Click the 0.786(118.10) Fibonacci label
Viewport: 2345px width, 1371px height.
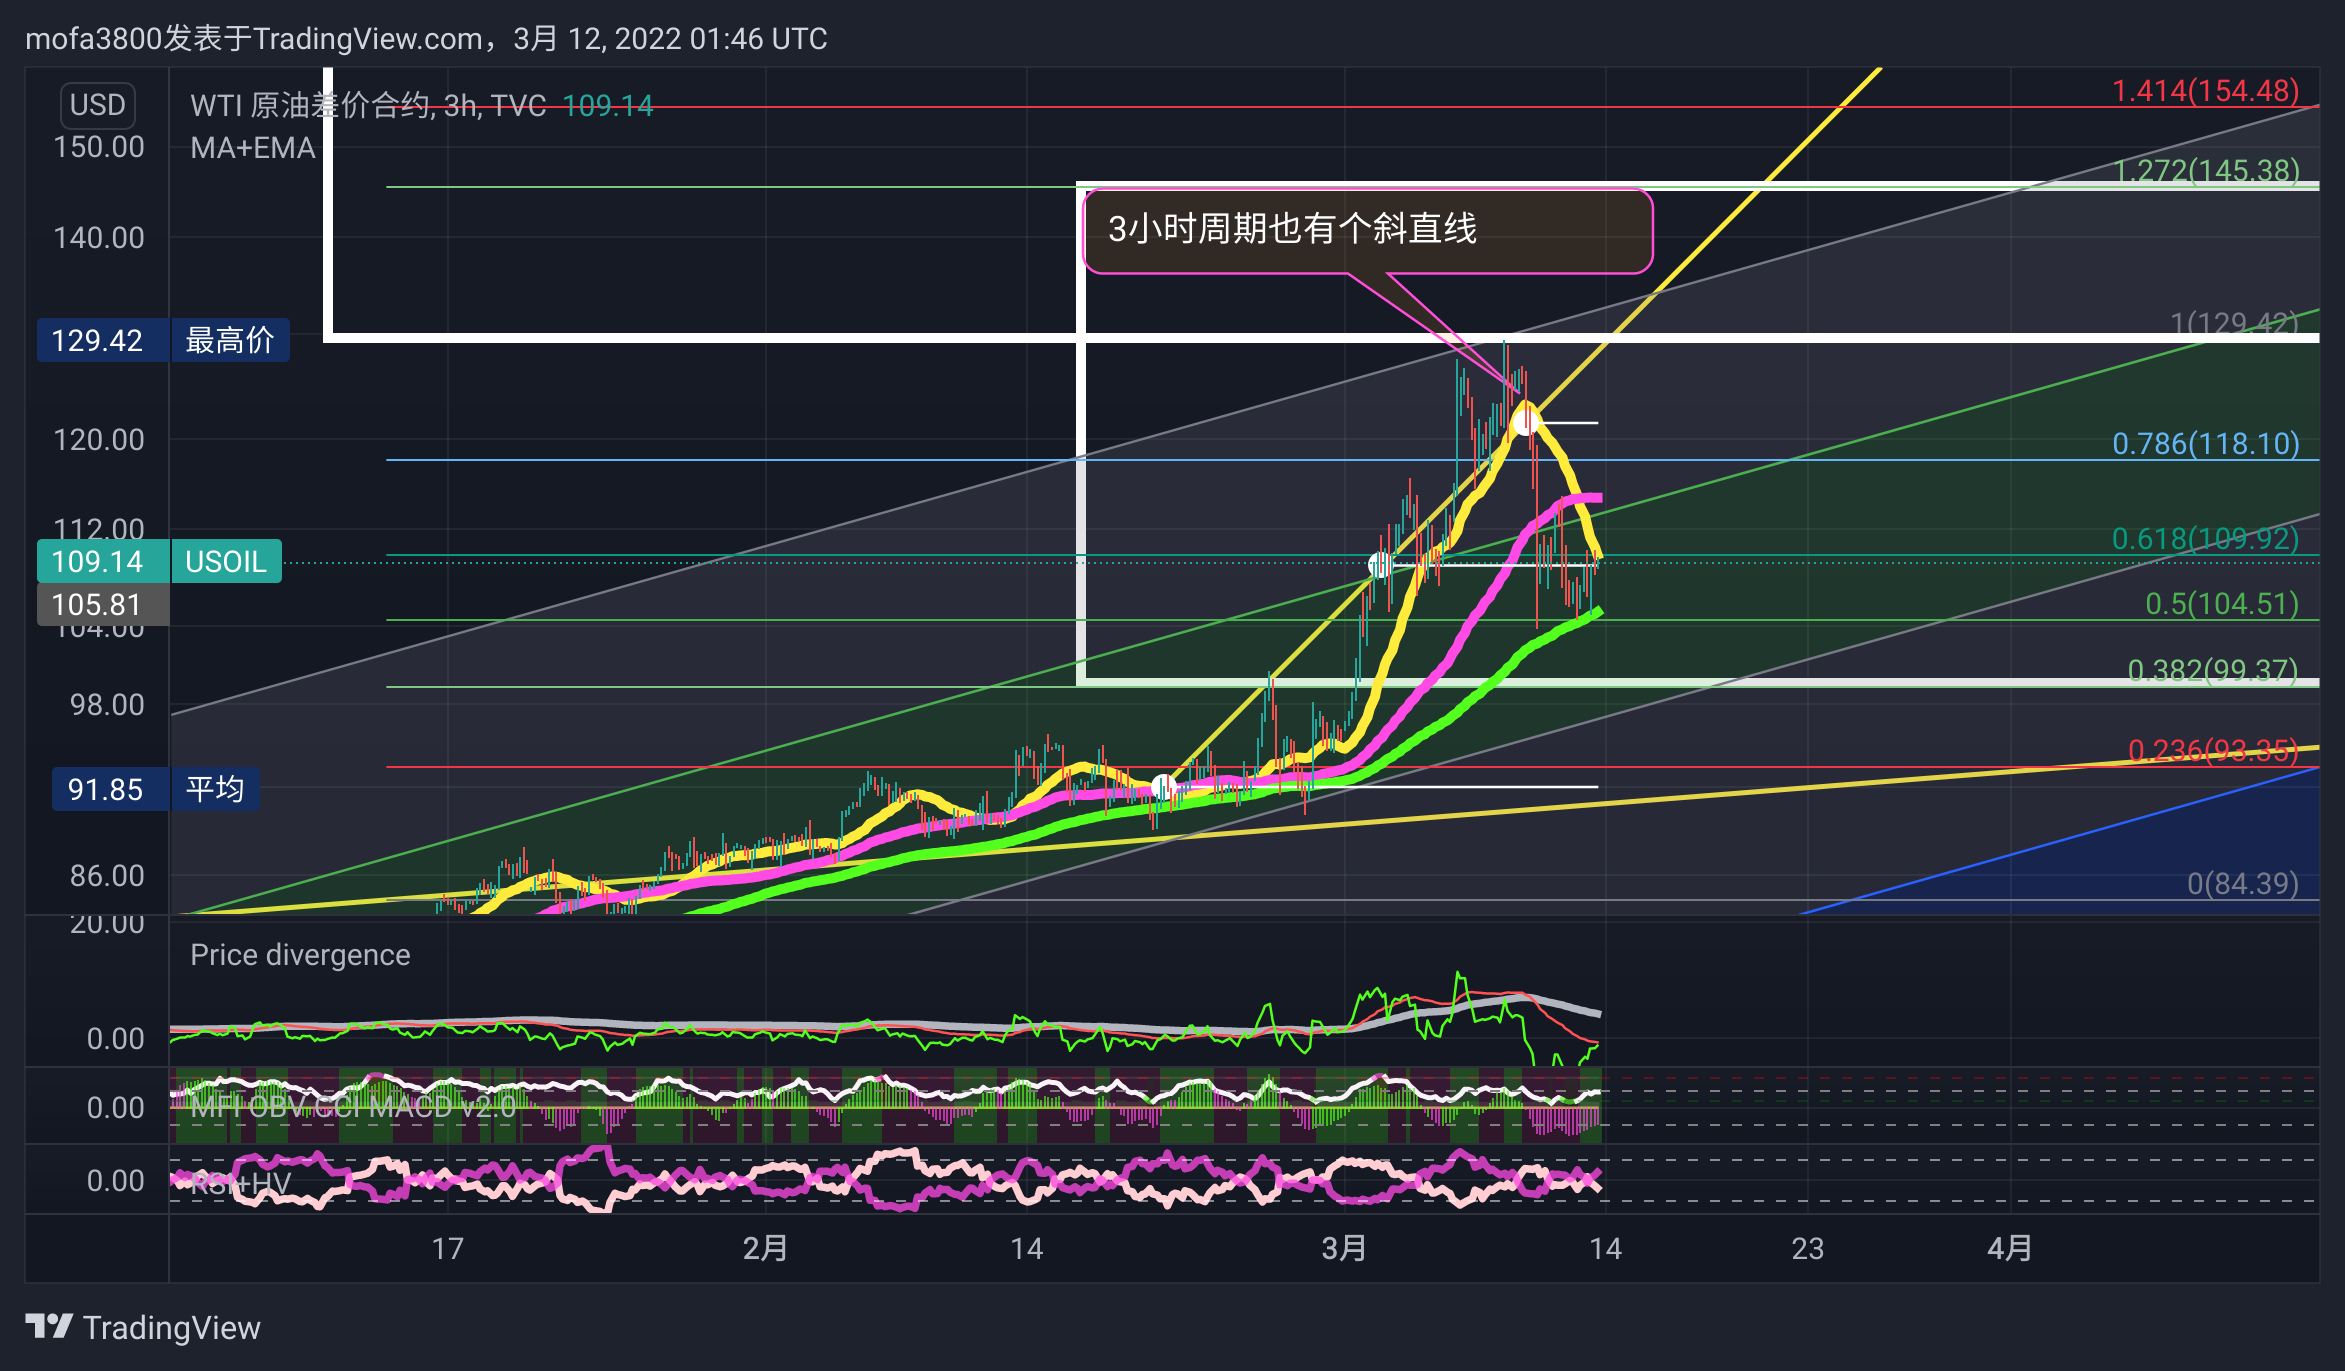(2205, 444)
